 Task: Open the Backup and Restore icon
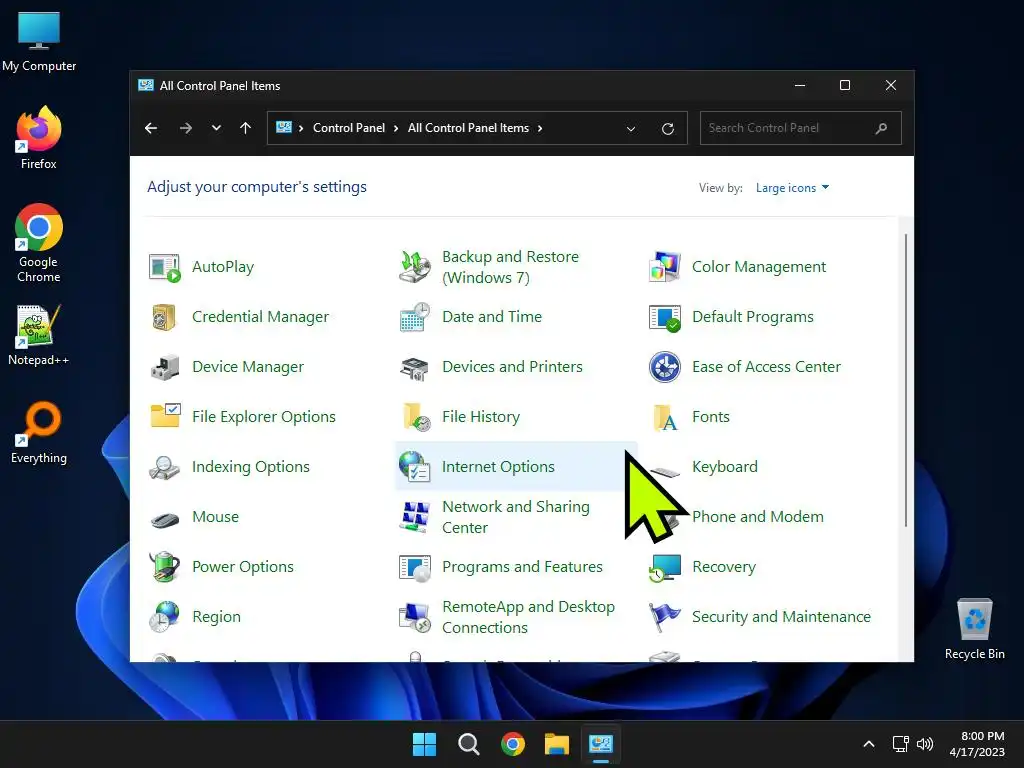[x=415, y=266]
